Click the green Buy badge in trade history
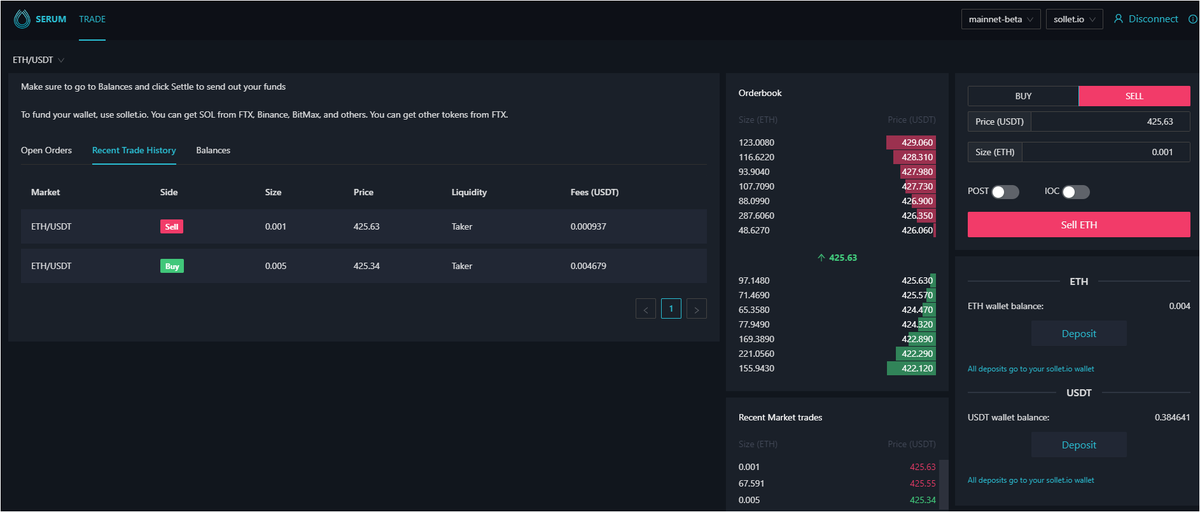Viewport: 1200px width, 512px height. click(x=171, y=266)
